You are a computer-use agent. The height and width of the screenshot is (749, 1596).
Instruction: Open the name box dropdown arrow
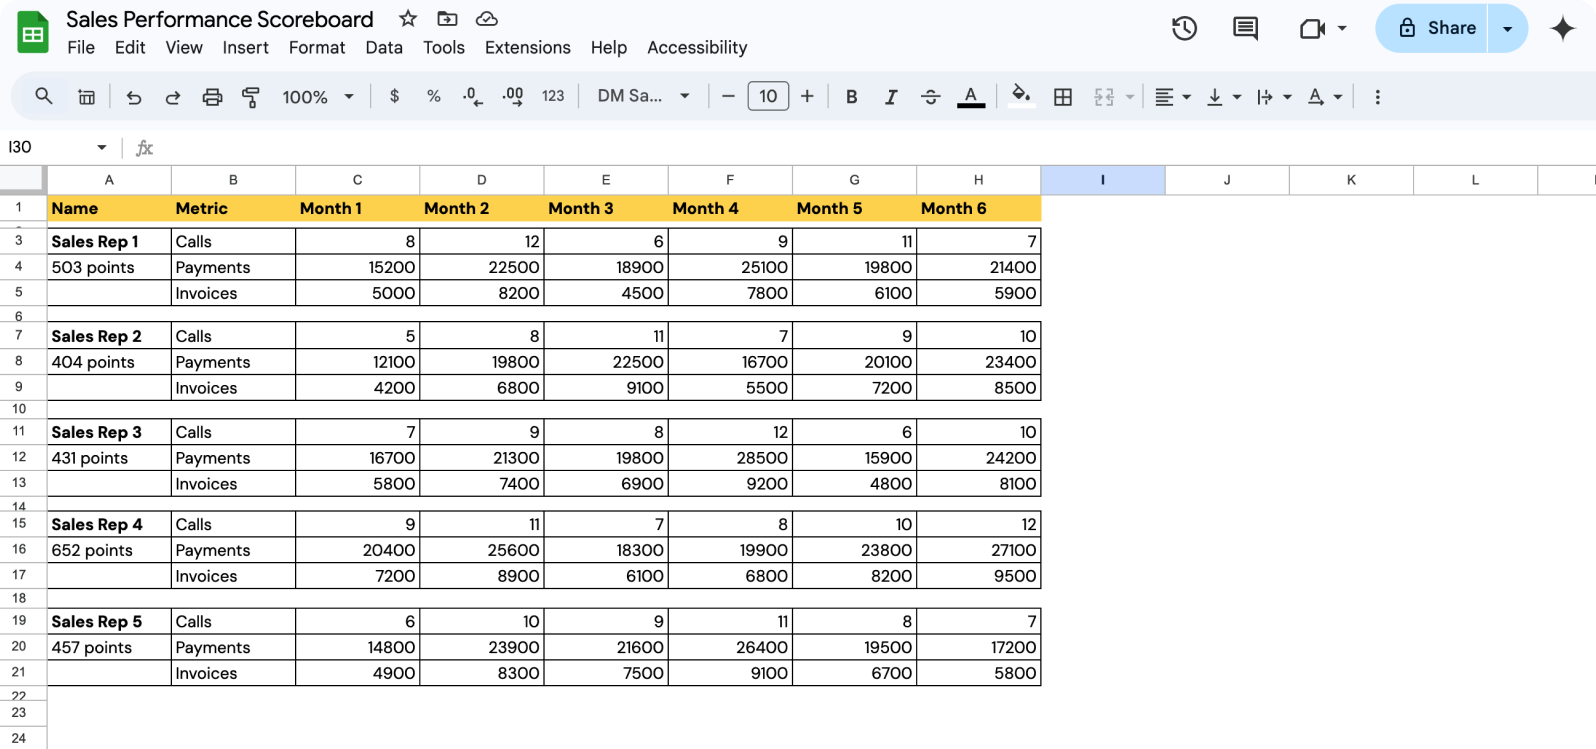tap(101, 148)
